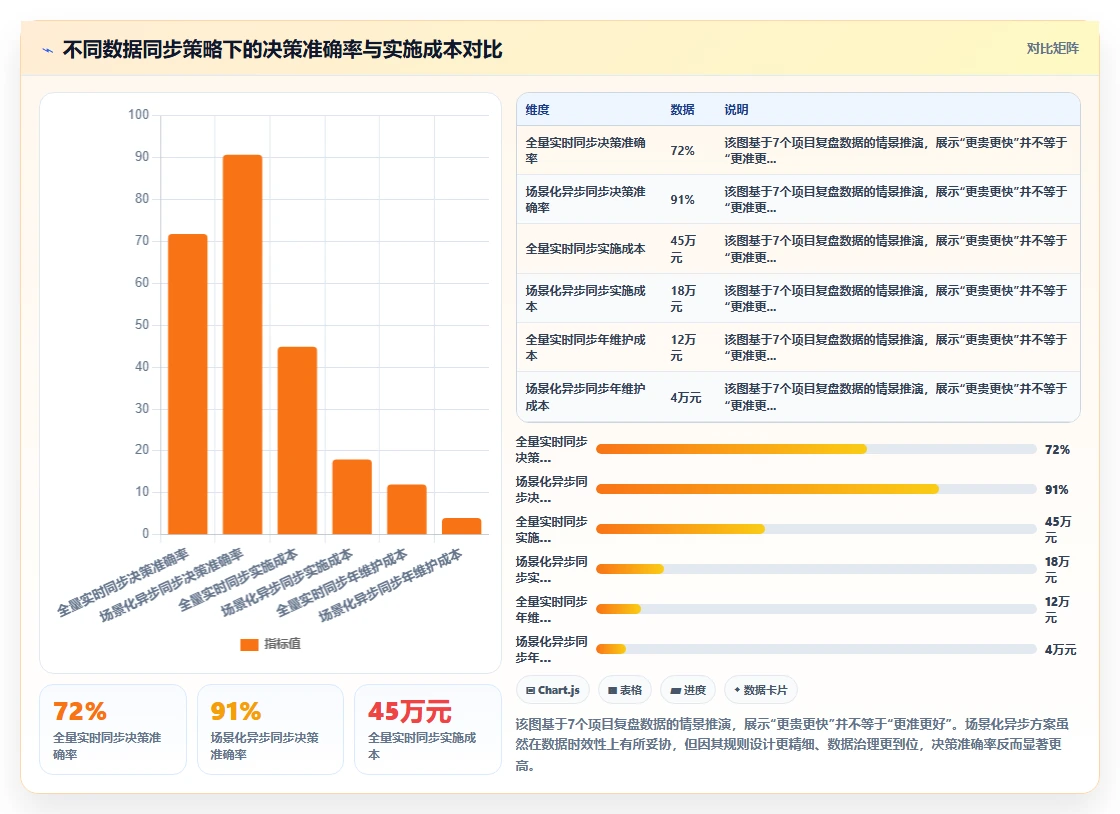1120x814 pixels.
Task: Click the orange 指标值 legend color box
Action: (x=249, y=644)
